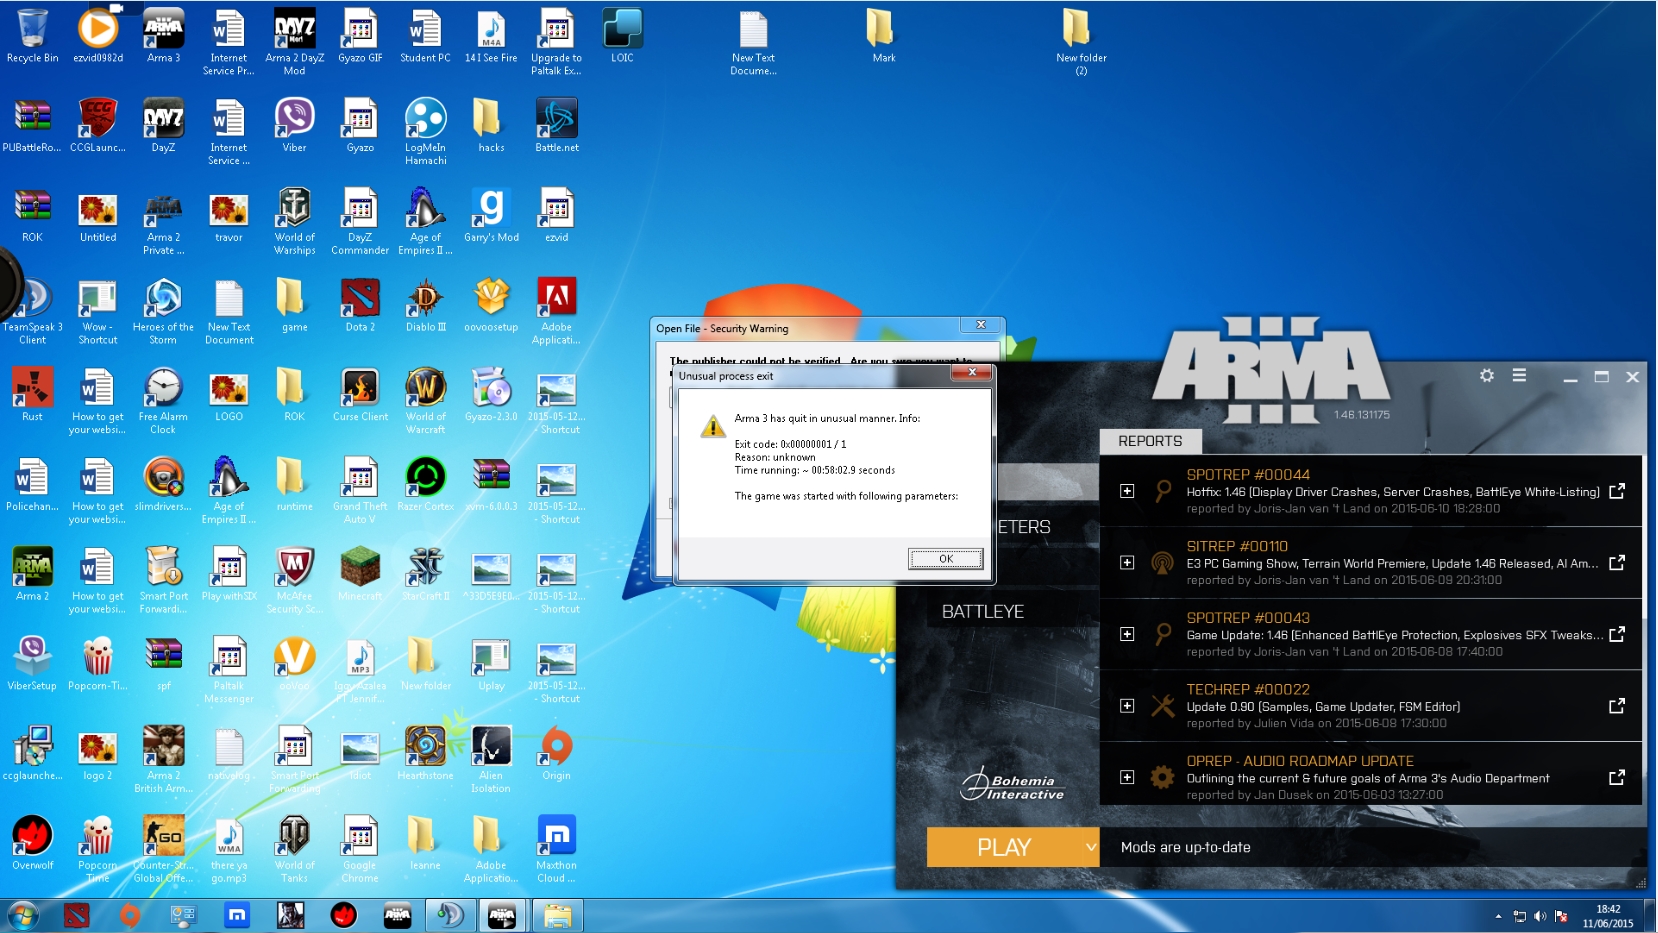The image size is (1658, 933).
Task: Click the TECHREP #00022 tools icon
Action: click(1162, 706)
